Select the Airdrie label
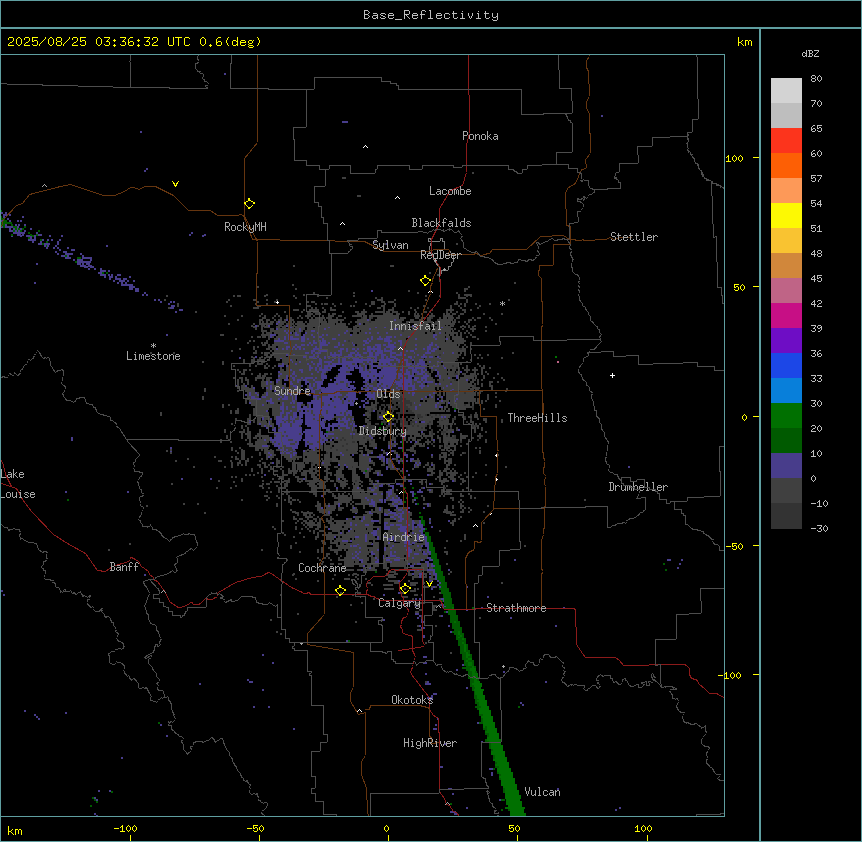This screenshot has width=862, height=842. click(x=403, y=537)
